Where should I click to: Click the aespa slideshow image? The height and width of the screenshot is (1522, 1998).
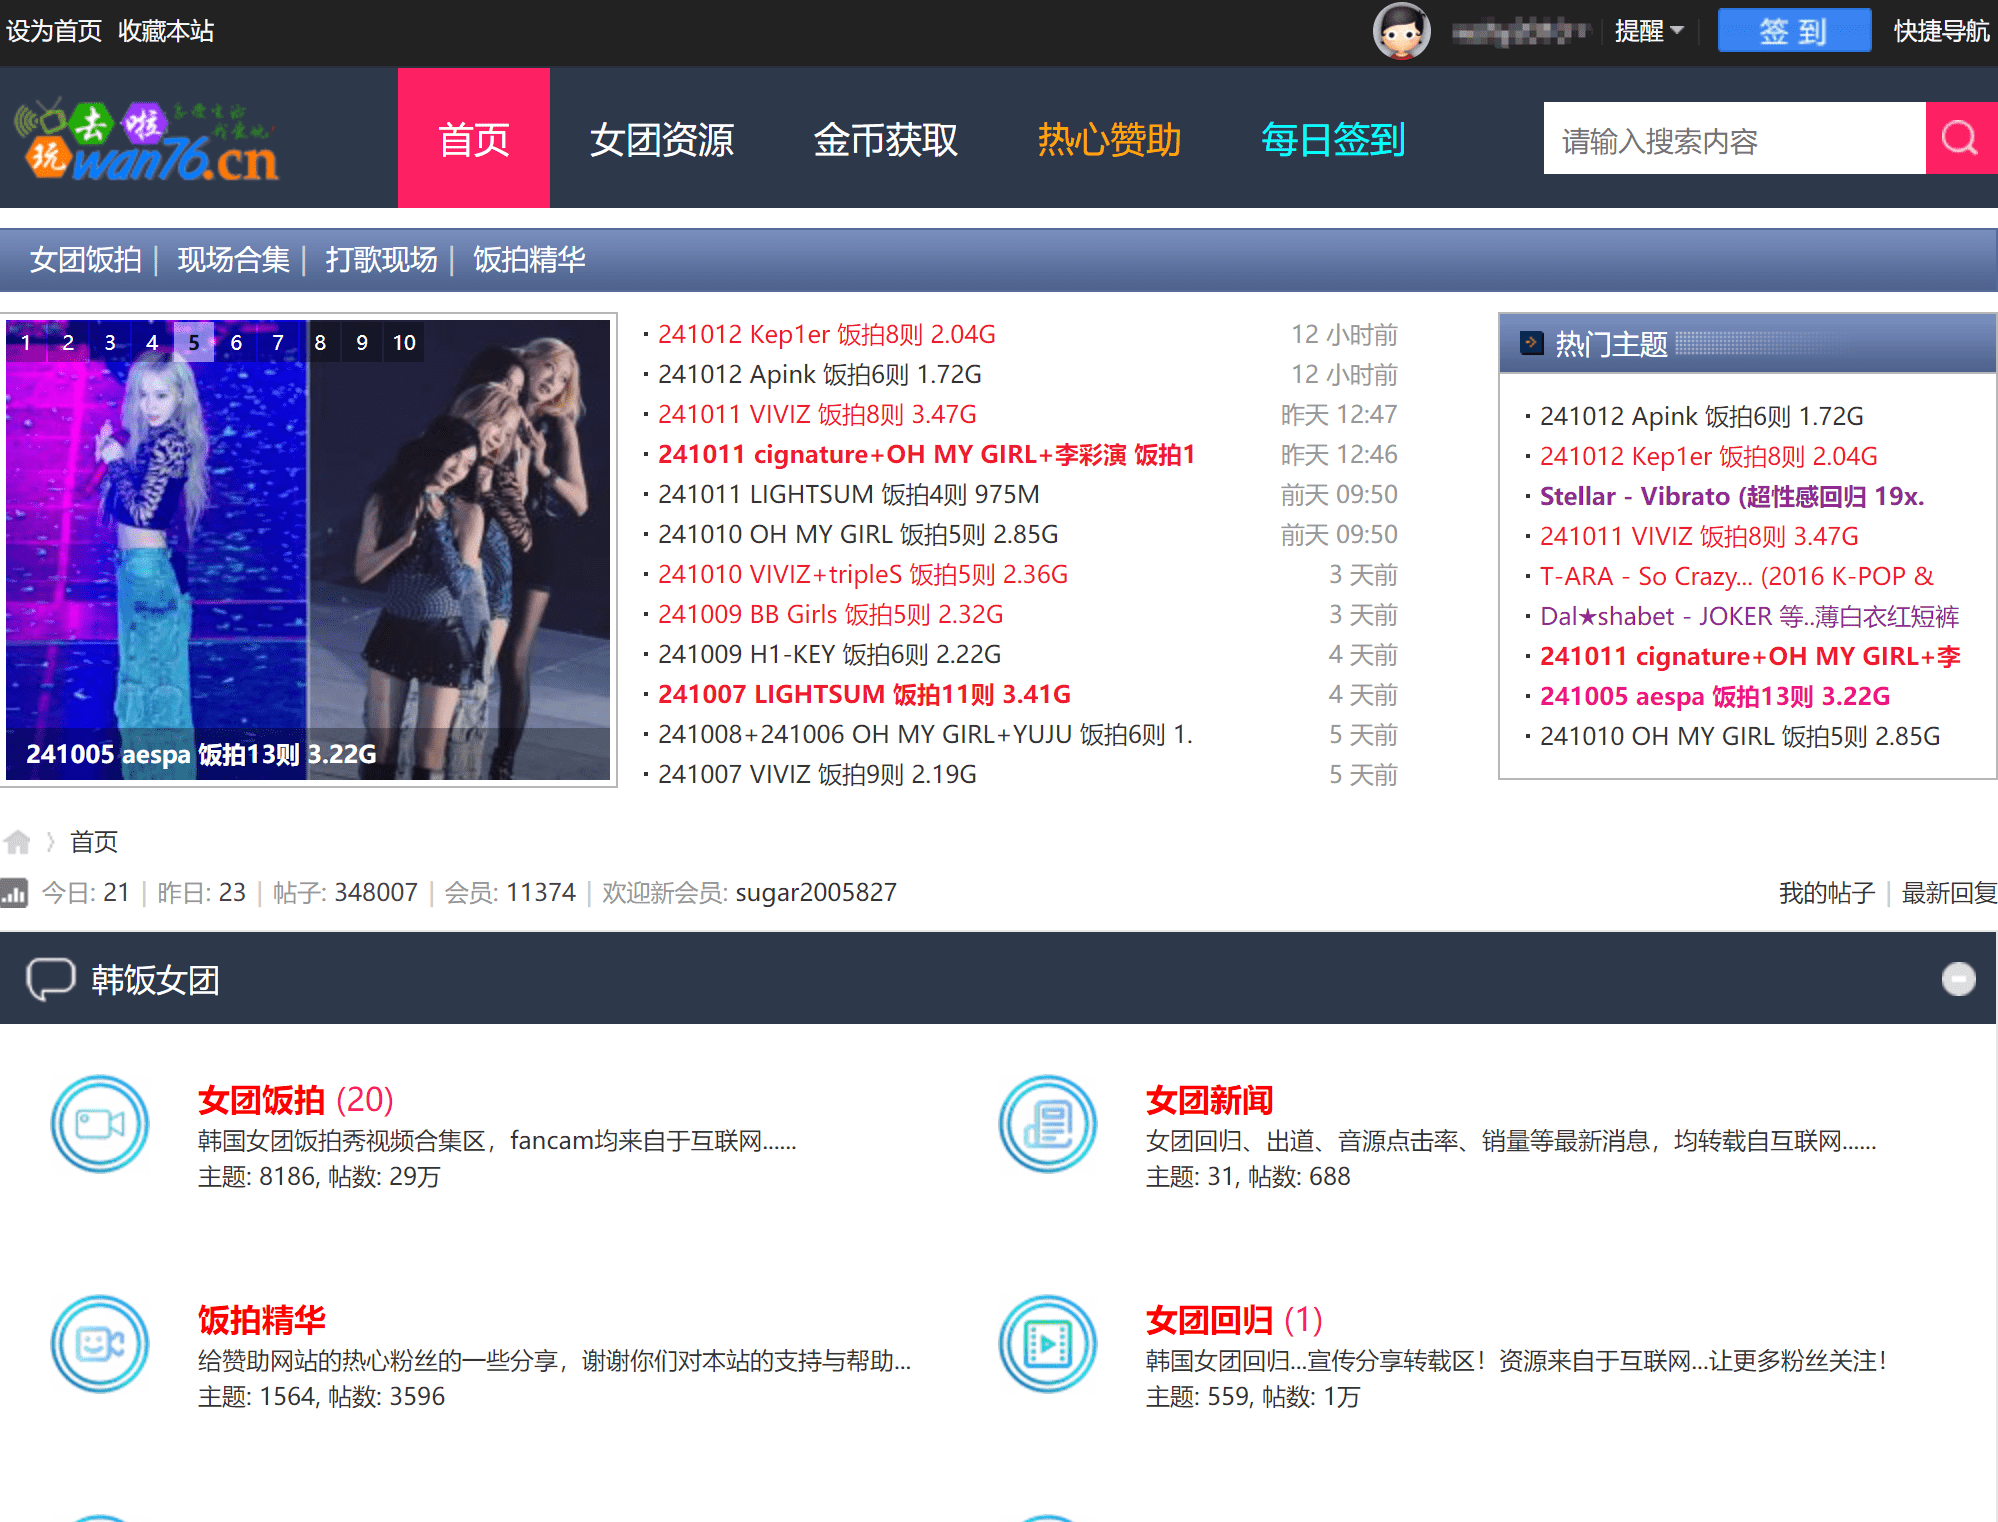click(308, 549)
